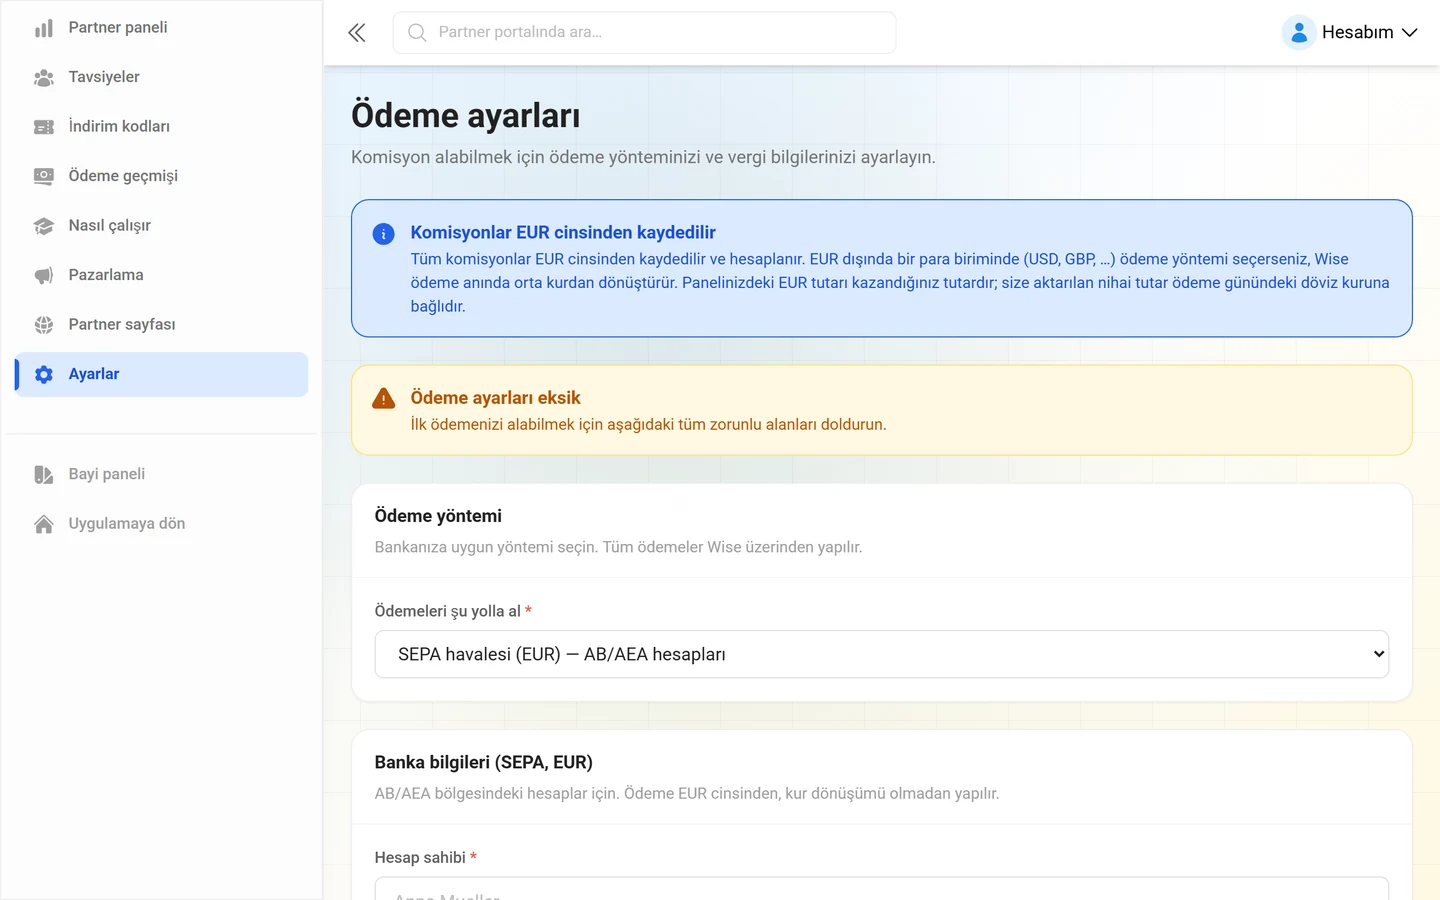The image size is (1440, 900).
Task: Open the Ödemeleri şu yolla al dropdown
Action: pos(881,654)
